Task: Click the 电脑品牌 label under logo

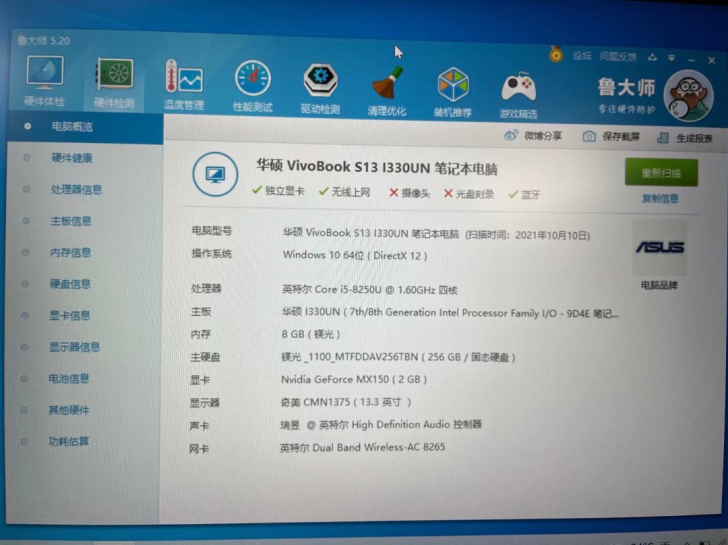Action: tap(659, 285)
